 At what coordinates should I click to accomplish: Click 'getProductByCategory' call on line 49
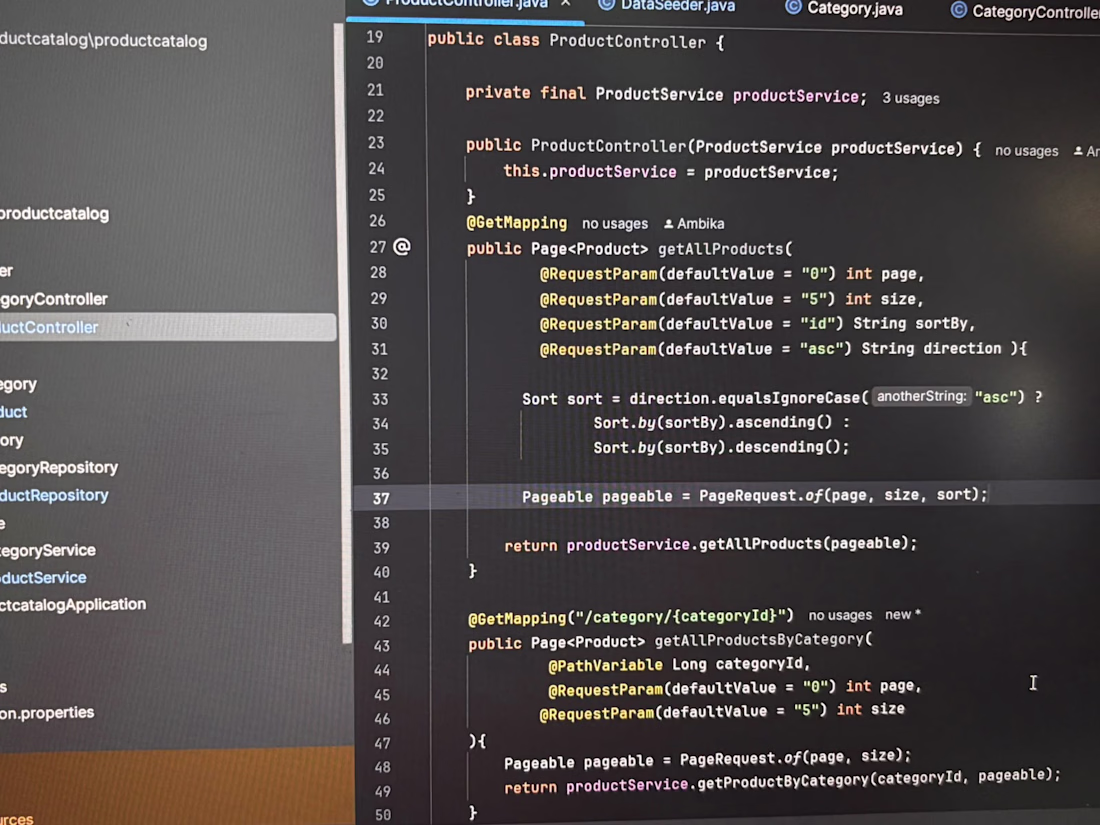tap(783, 780)
